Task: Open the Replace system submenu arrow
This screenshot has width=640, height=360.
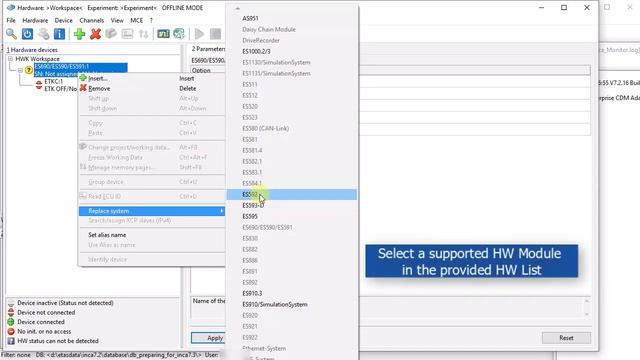Action: (221, 211)
